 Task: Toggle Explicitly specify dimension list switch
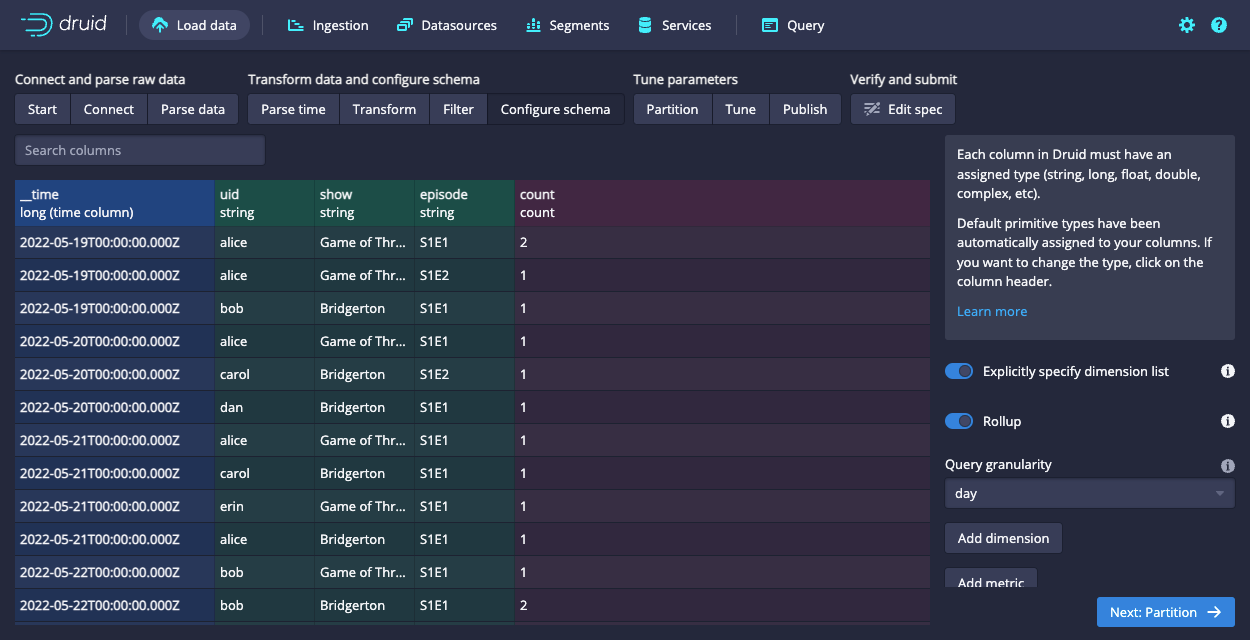pyautogui.click(x=959, y=371)
